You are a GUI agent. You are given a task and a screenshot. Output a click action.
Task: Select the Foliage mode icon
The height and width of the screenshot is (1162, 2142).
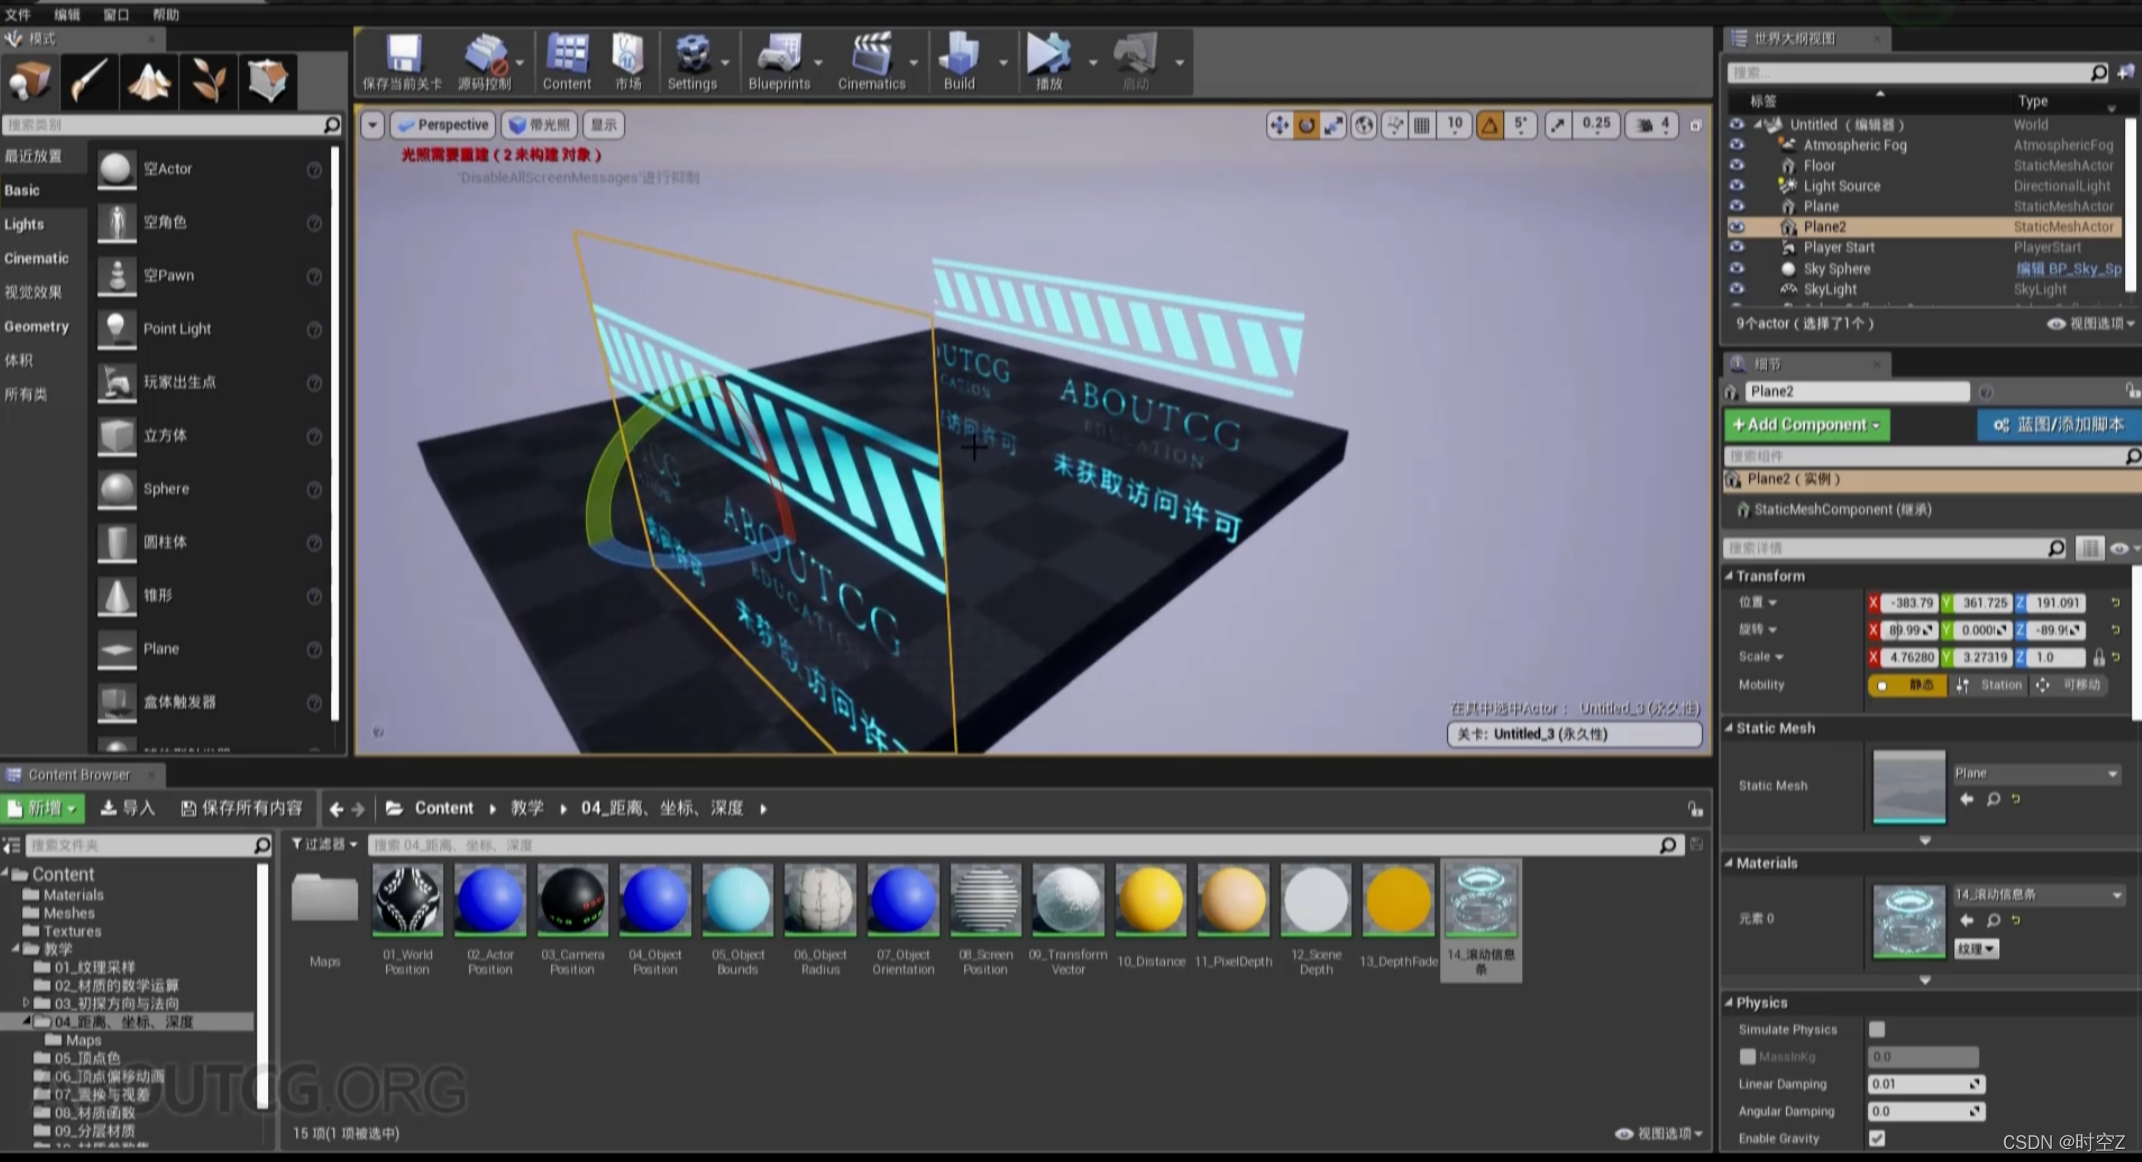pos(208,81)
